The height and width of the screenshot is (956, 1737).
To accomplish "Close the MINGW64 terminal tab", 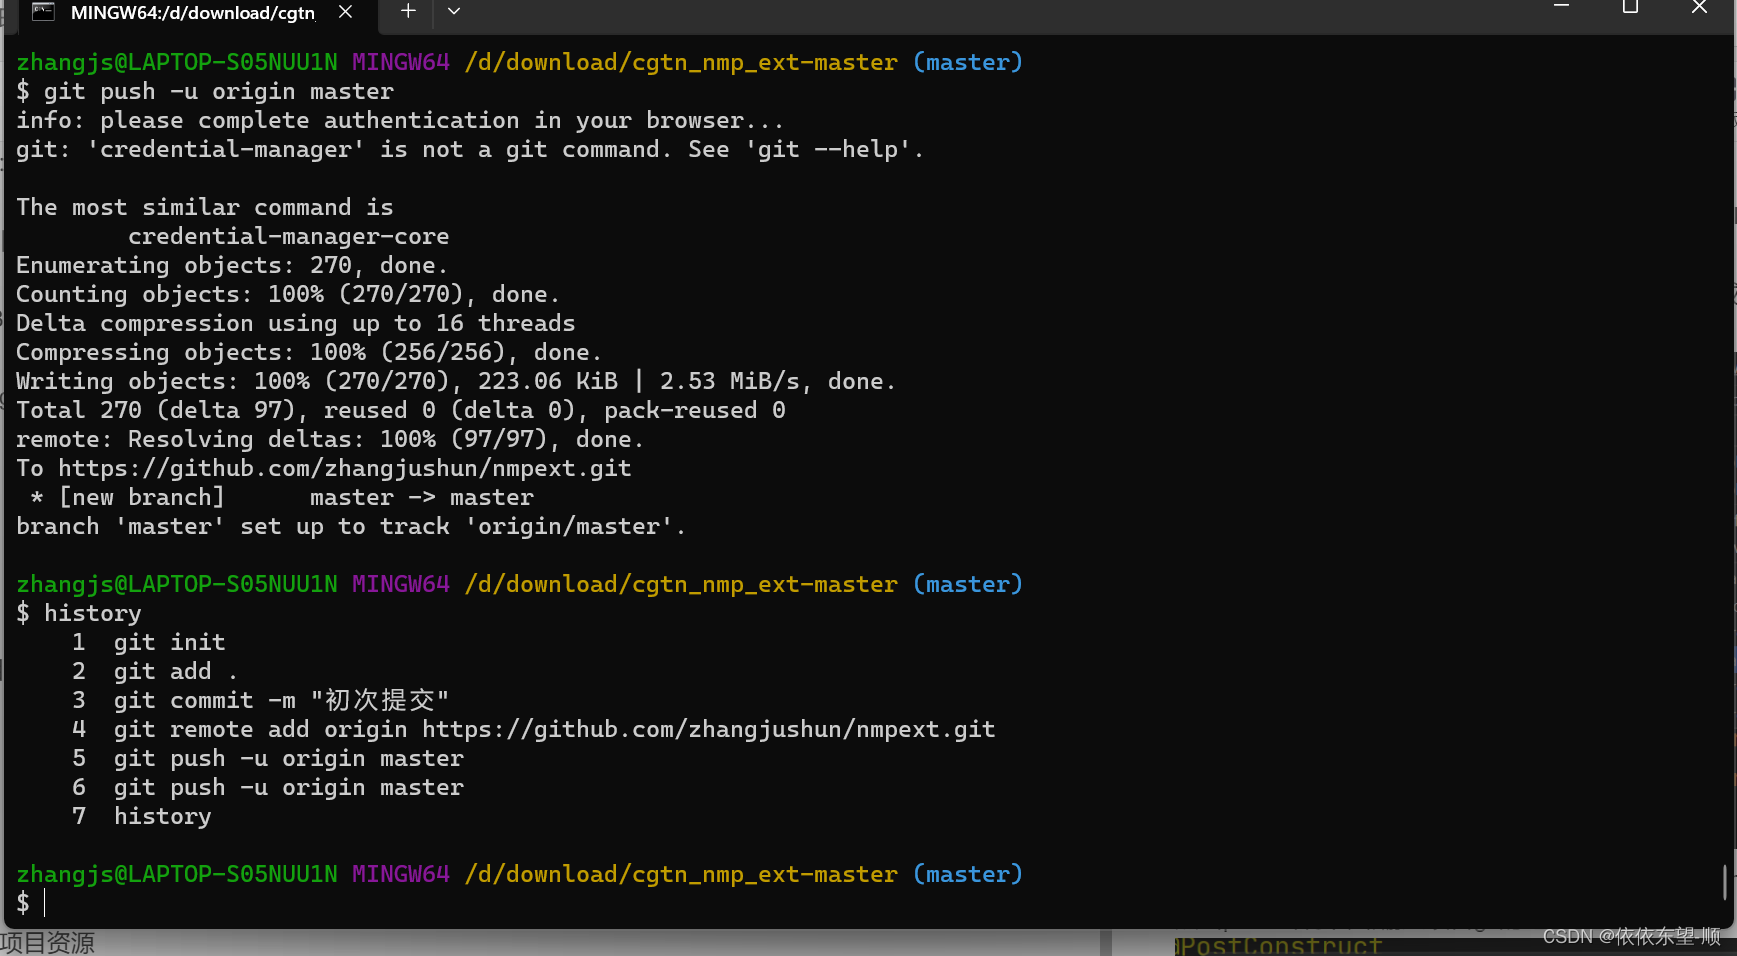I will (x=345, y=12).
